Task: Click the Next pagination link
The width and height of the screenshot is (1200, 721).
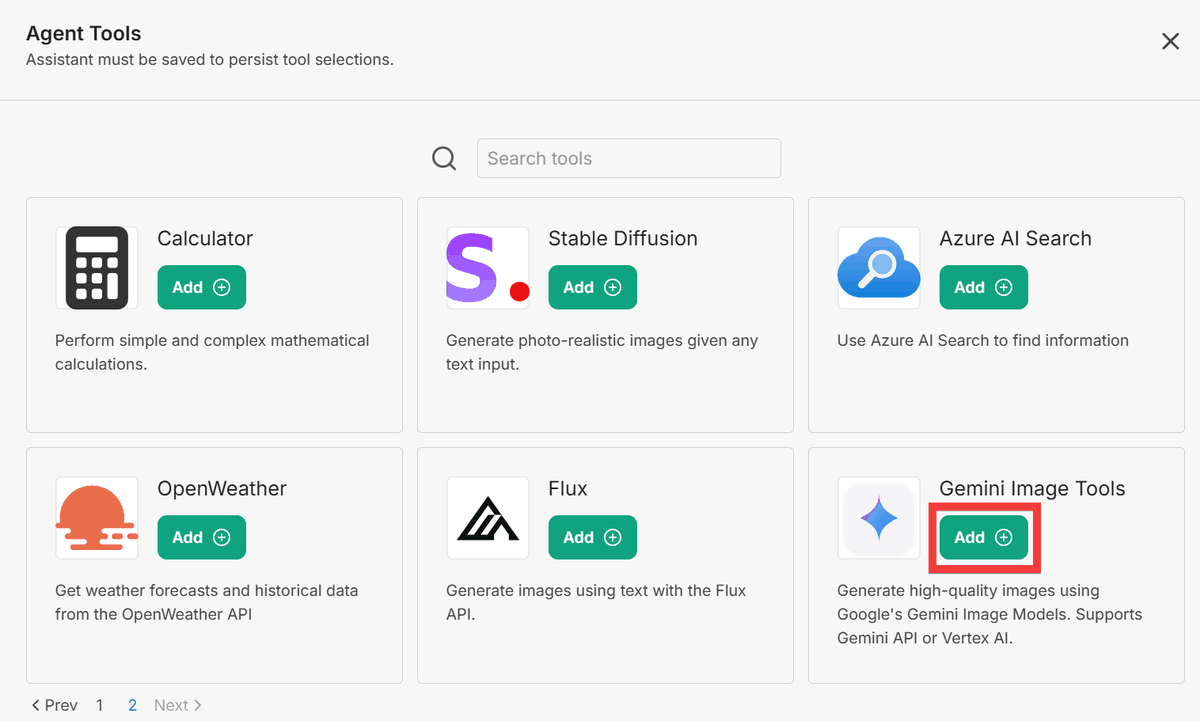Action: (x=177, y=705)
